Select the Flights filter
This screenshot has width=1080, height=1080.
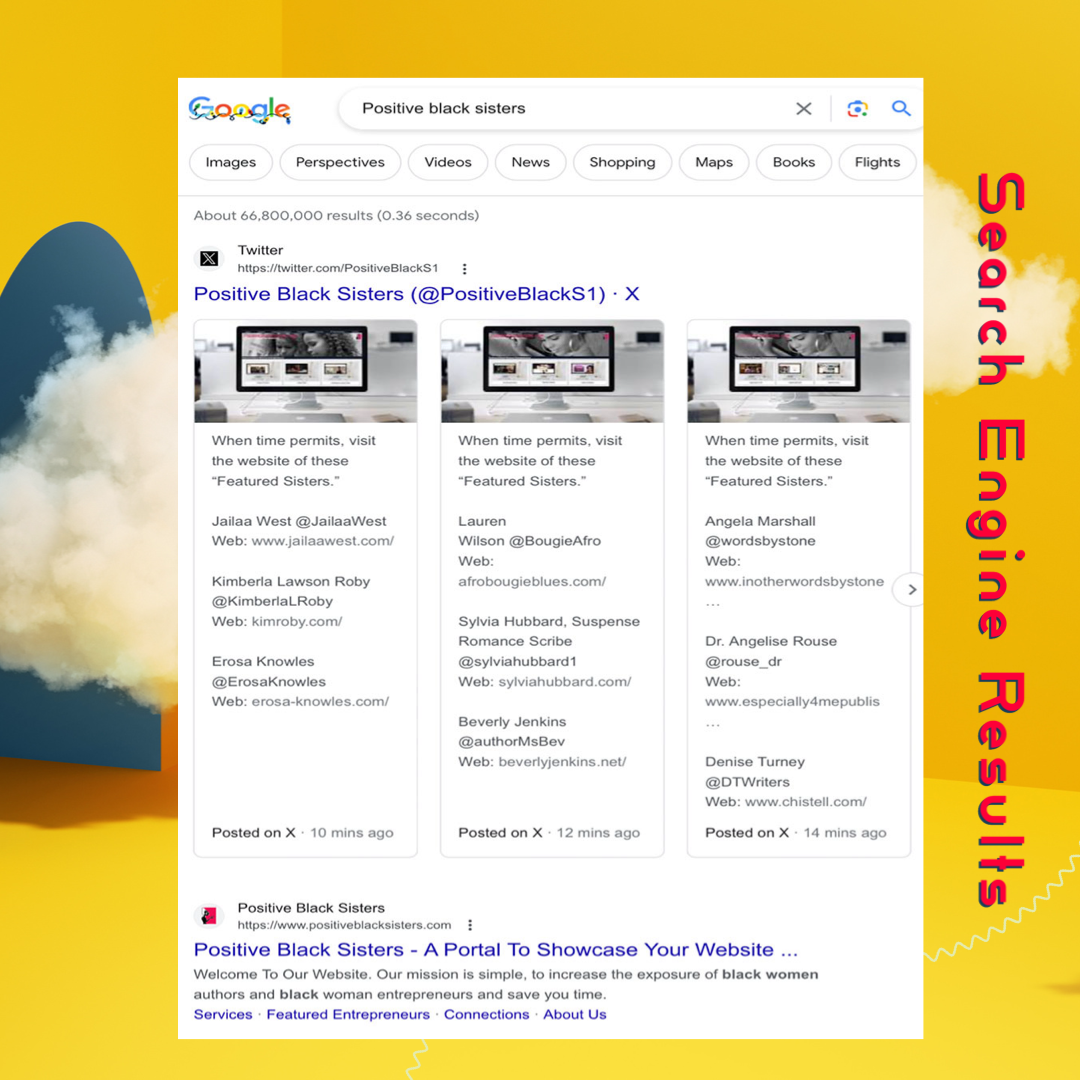tap(877, 163)
